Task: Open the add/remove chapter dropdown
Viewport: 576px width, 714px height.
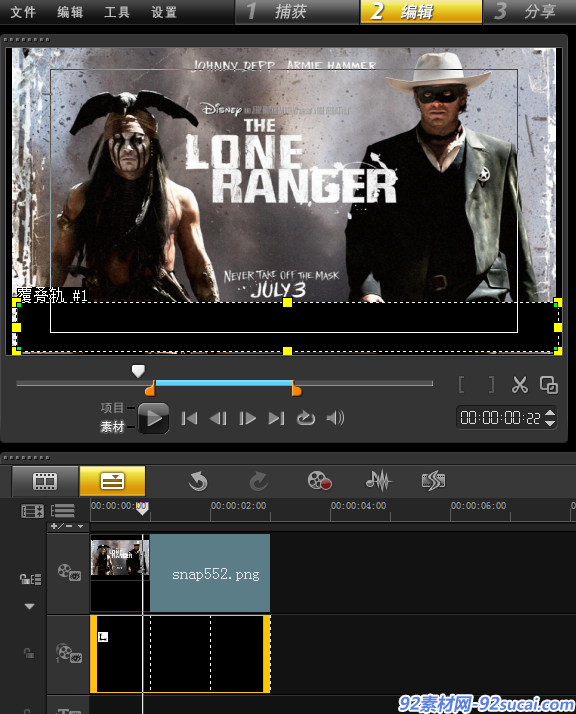Action: [x=67, y=526]
